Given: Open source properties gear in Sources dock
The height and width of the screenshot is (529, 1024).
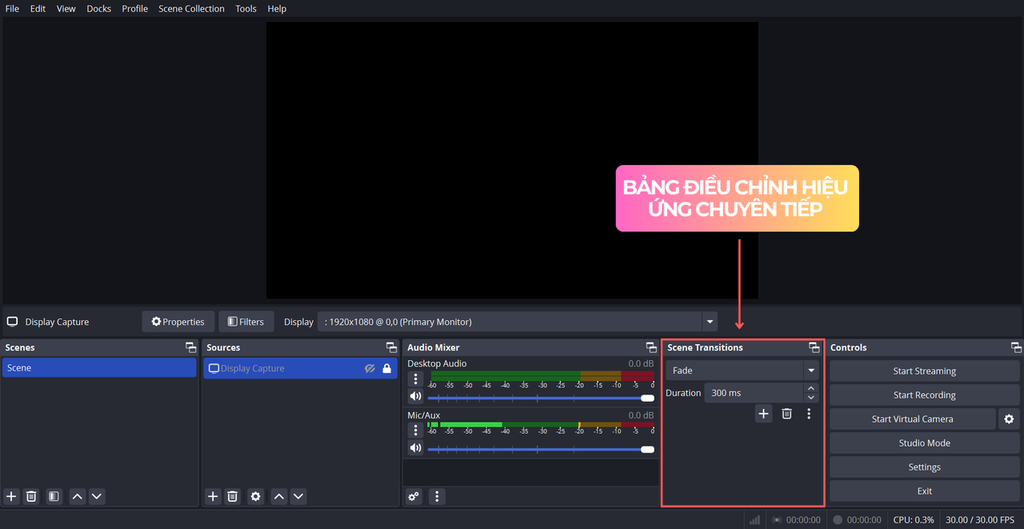Looking at the screenshot, I should click(256, 496).
